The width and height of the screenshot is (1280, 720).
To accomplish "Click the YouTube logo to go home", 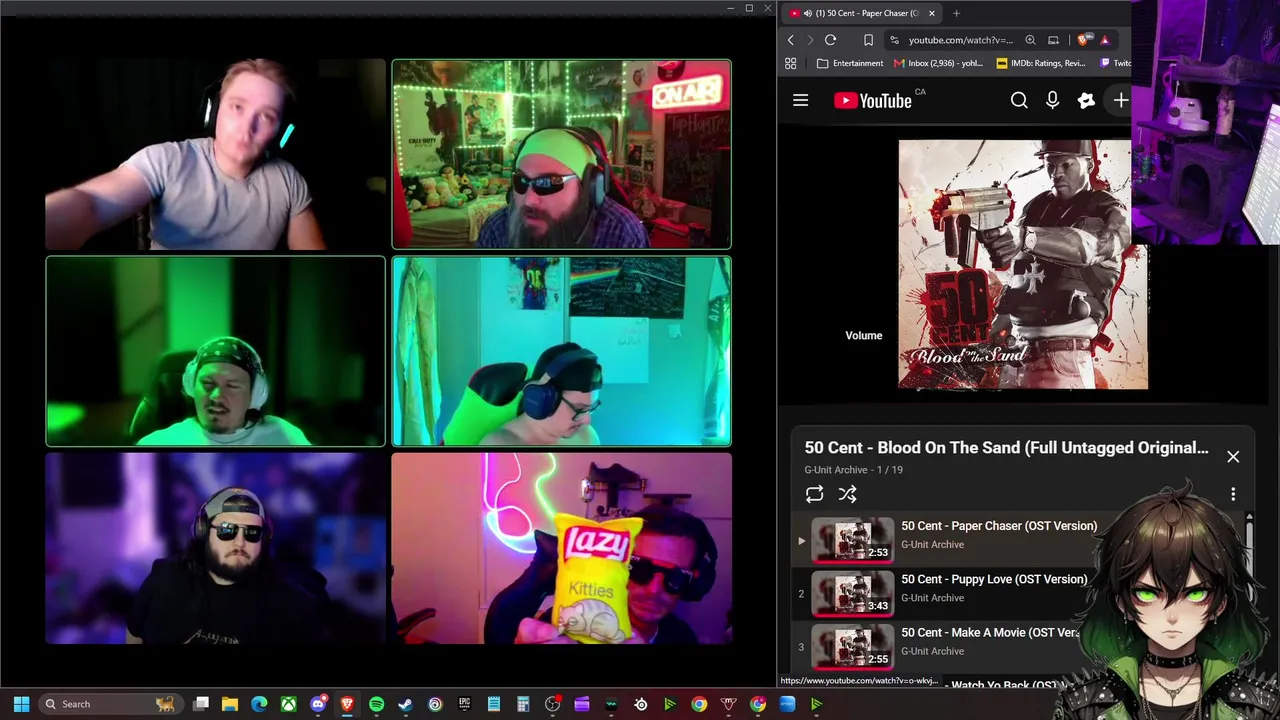I will pos(873,100).
